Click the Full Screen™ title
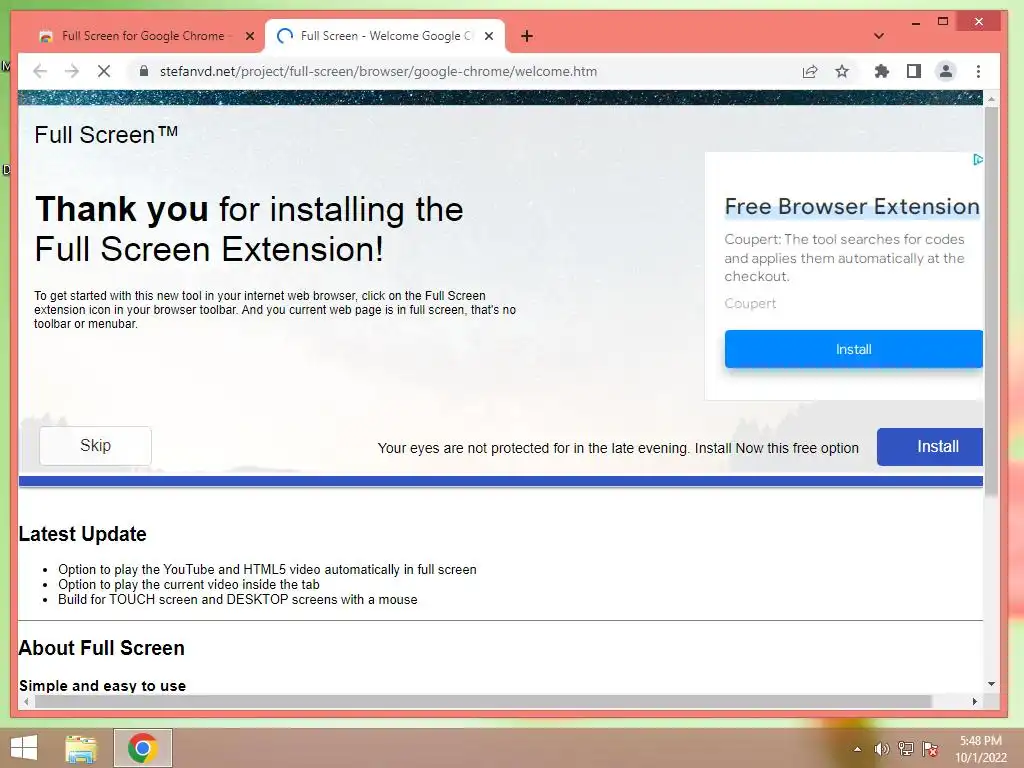The width and height of the screenshot is (1024, 768). coord(106,135)
